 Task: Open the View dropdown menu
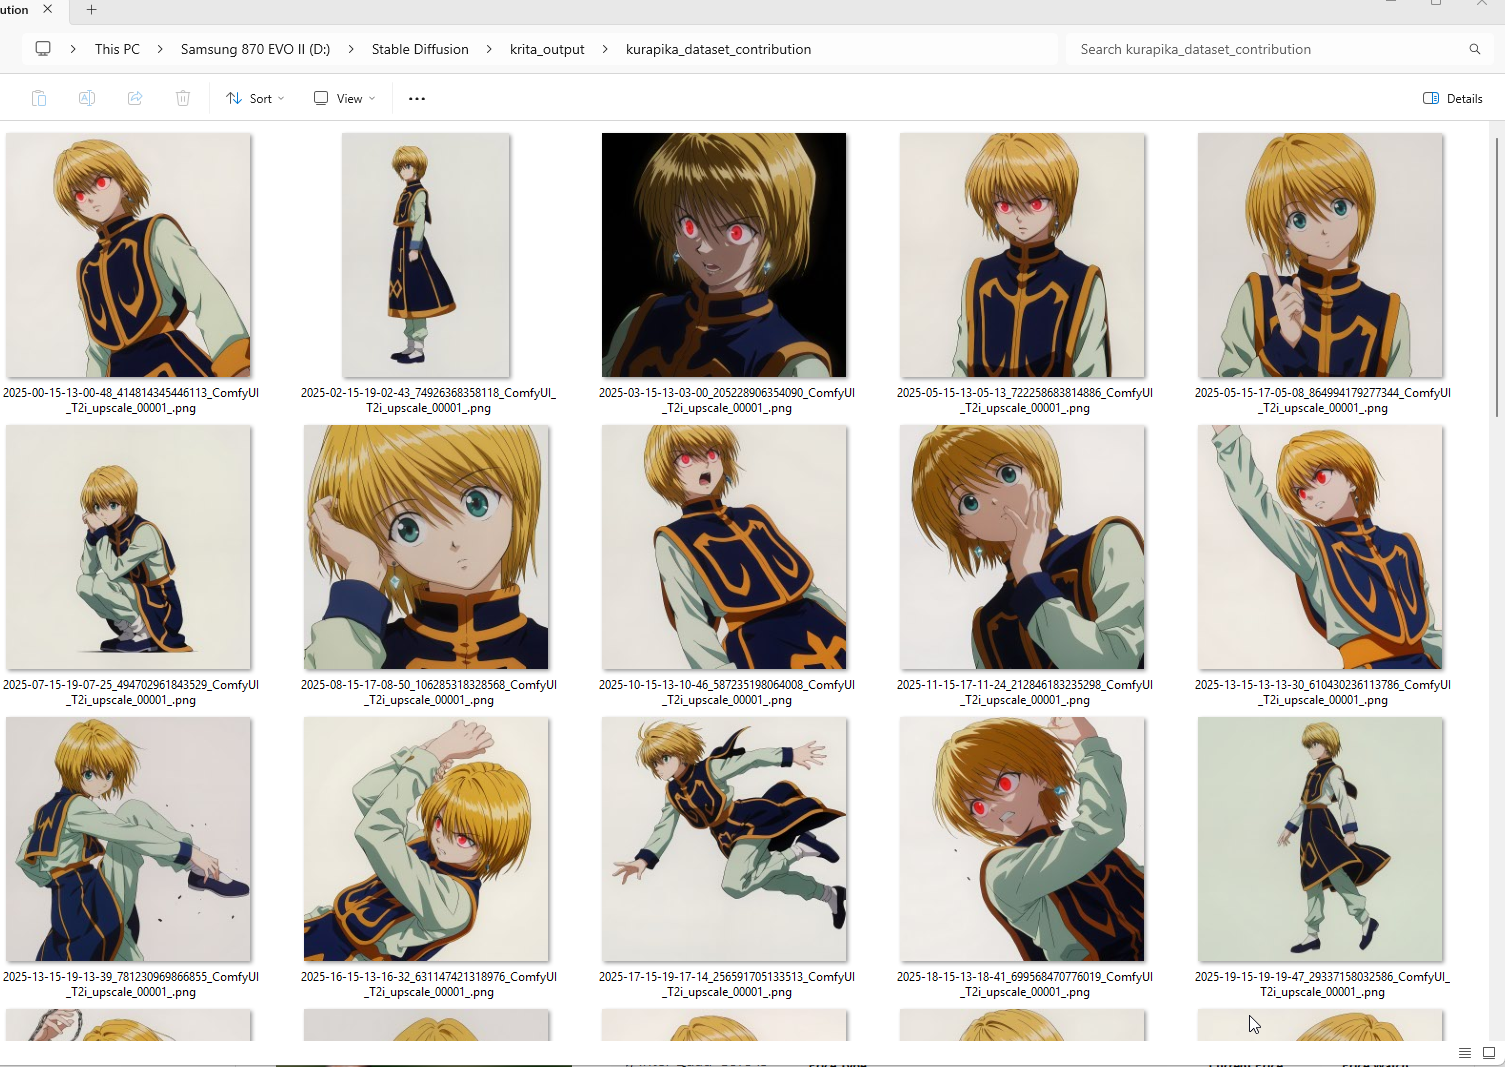tap(344, 98)
